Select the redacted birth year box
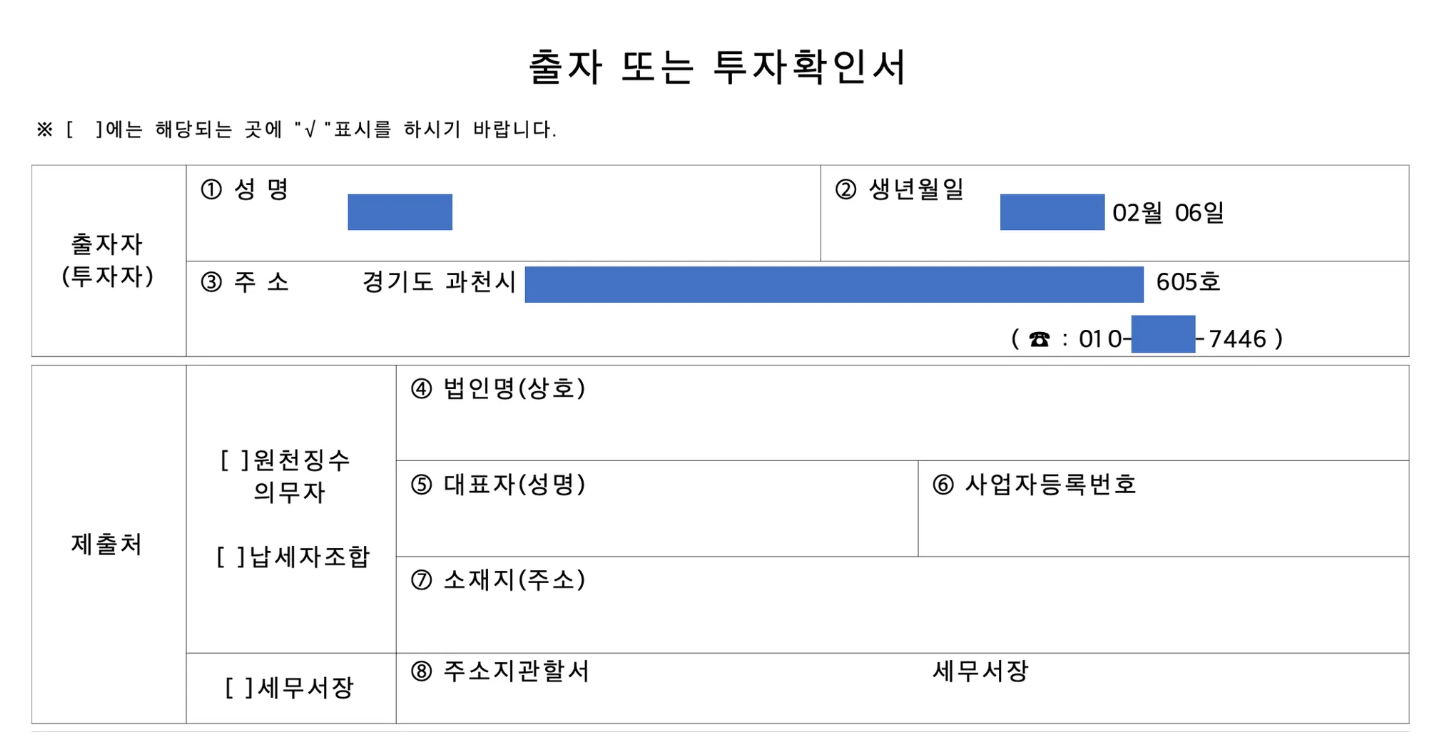 point(1052,212)
